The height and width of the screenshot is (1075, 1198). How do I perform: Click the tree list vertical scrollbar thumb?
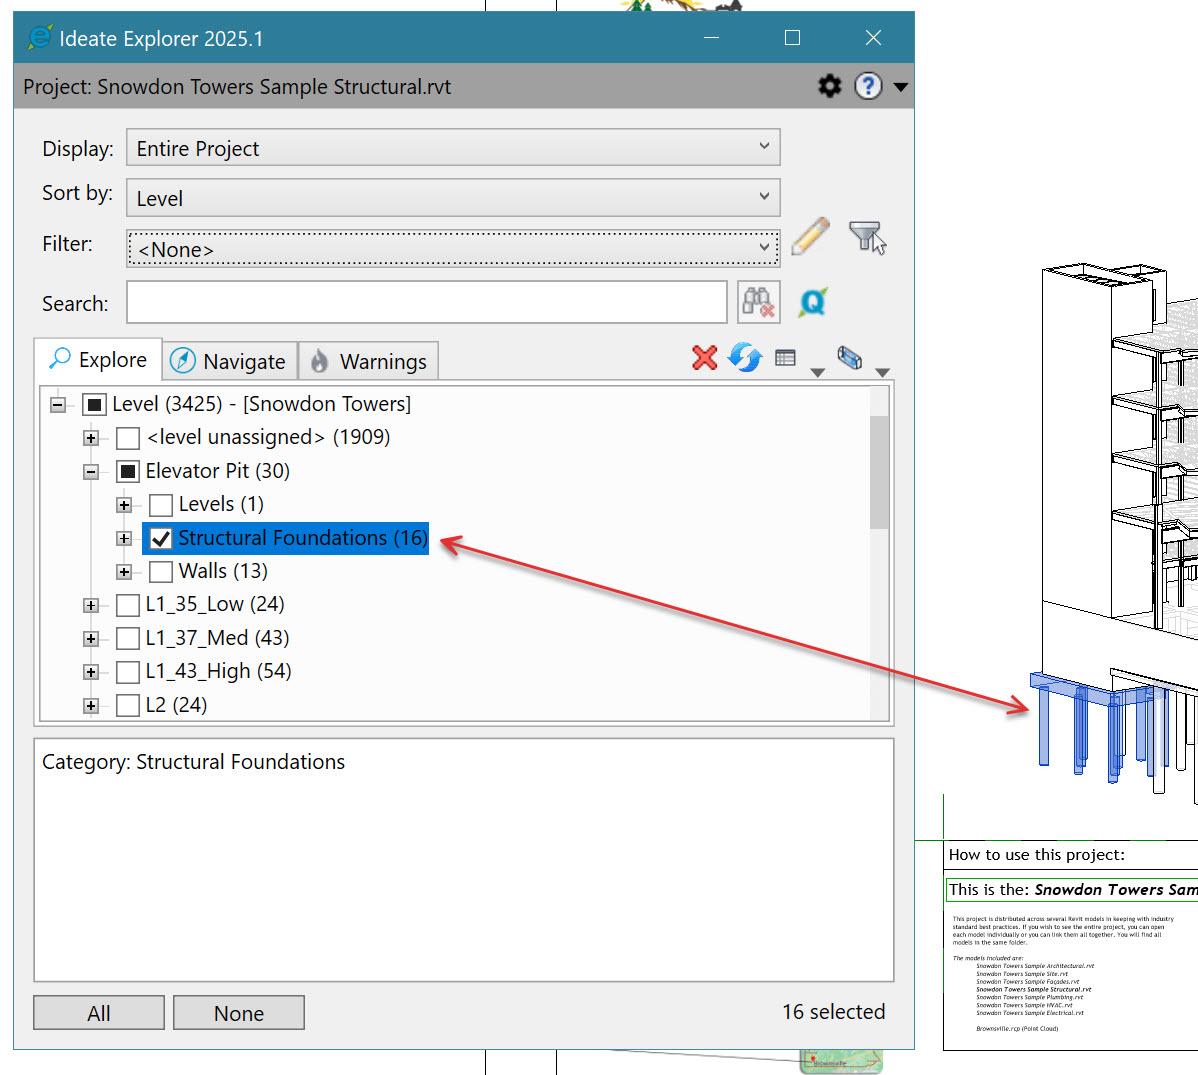879,472
